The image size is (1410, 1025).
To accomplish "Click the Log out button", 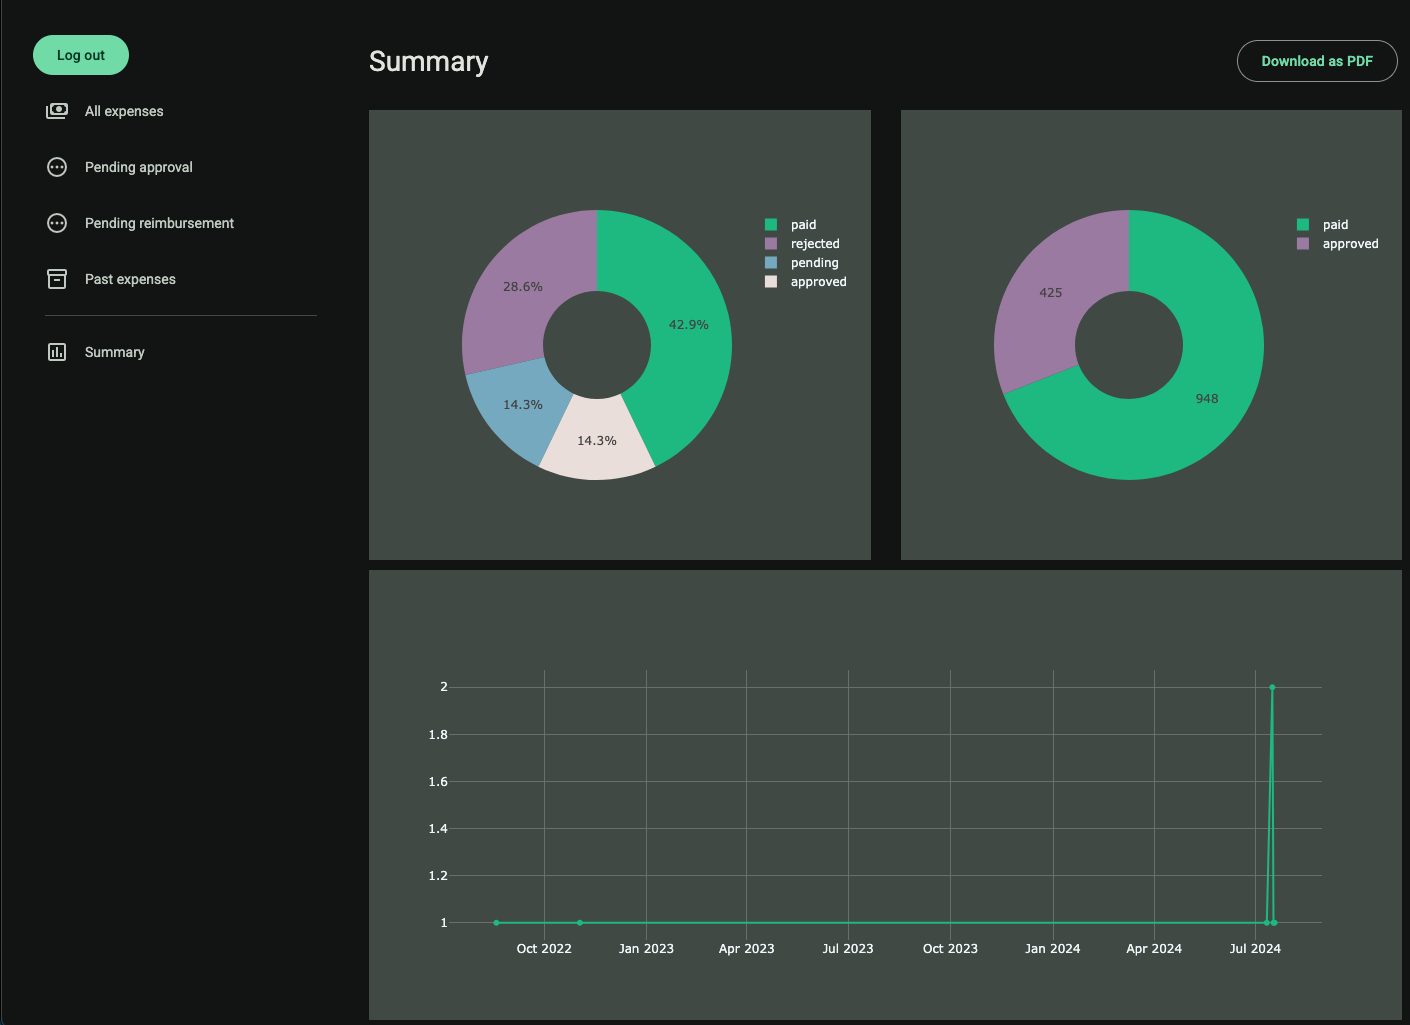I will click(80, 55).
